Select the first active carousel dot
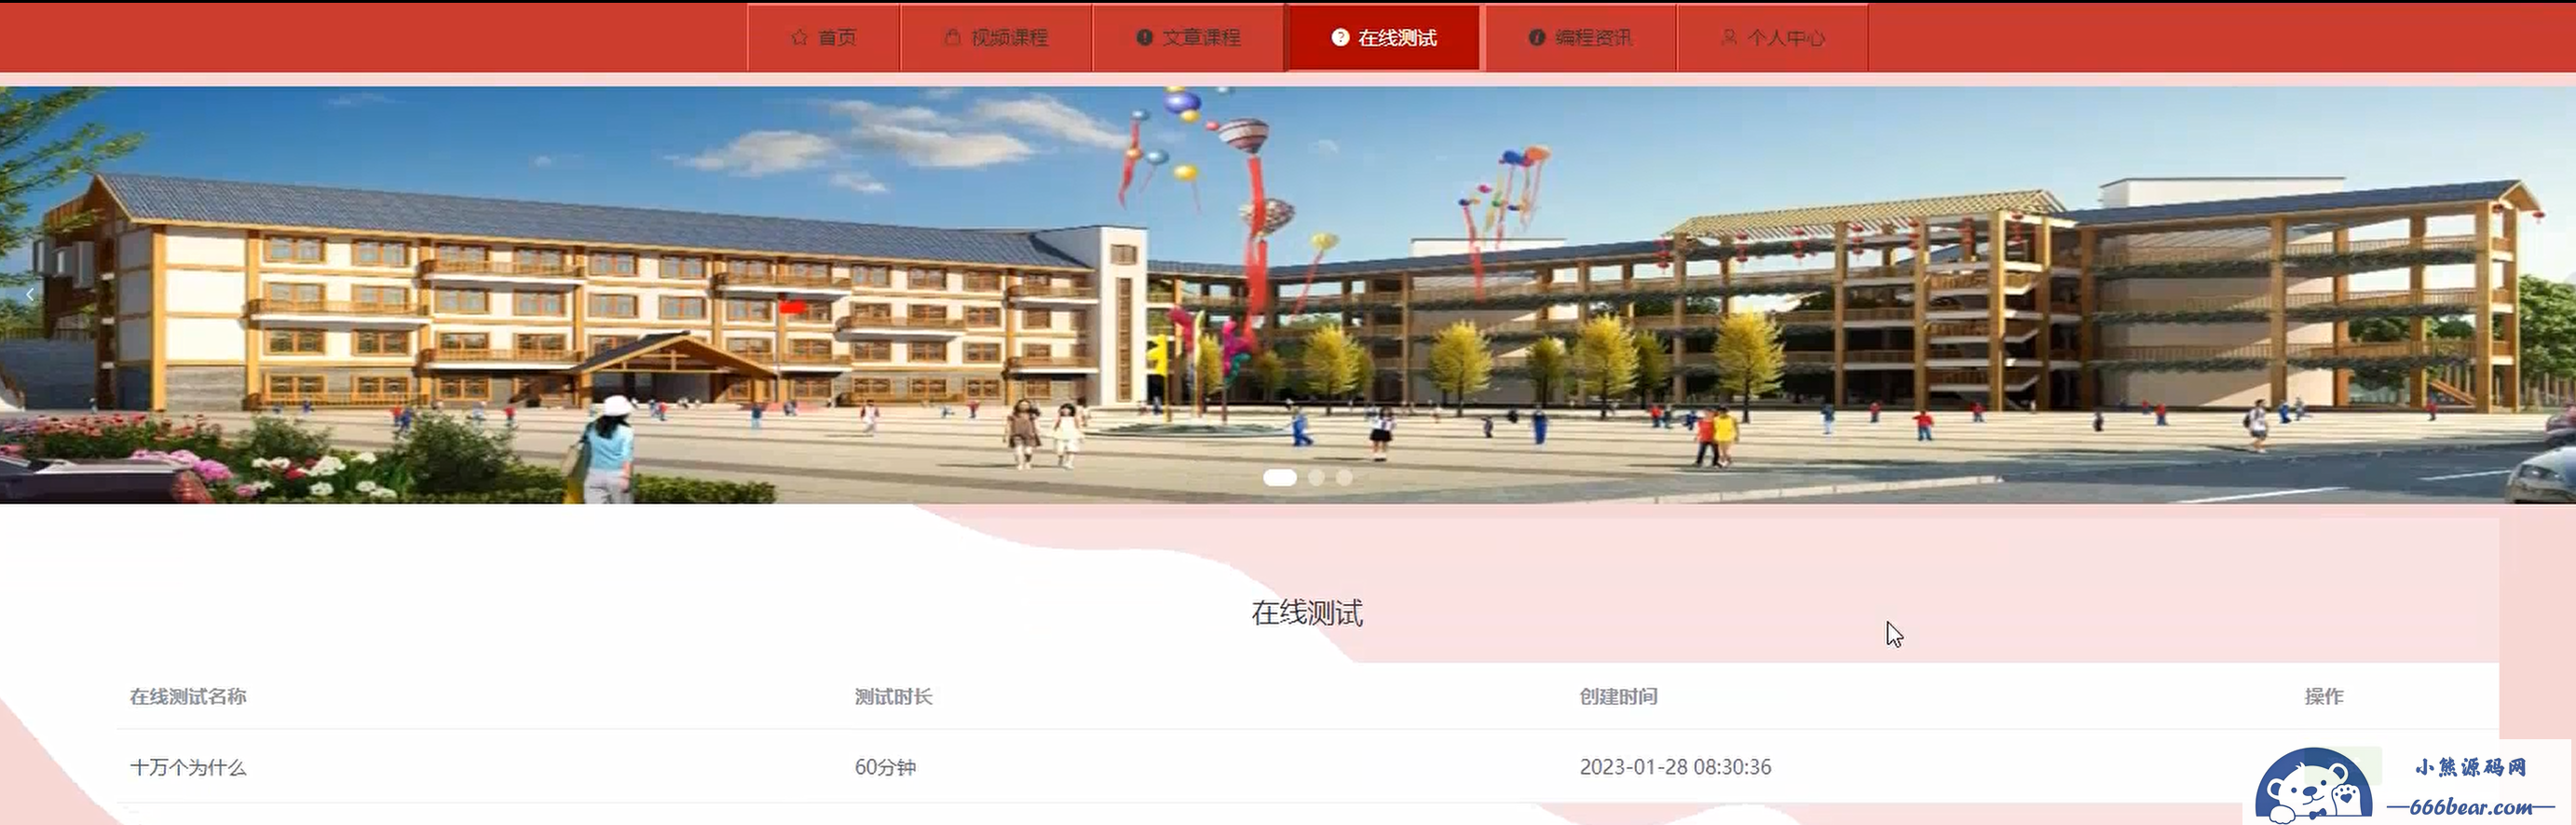 point(1280,477)
